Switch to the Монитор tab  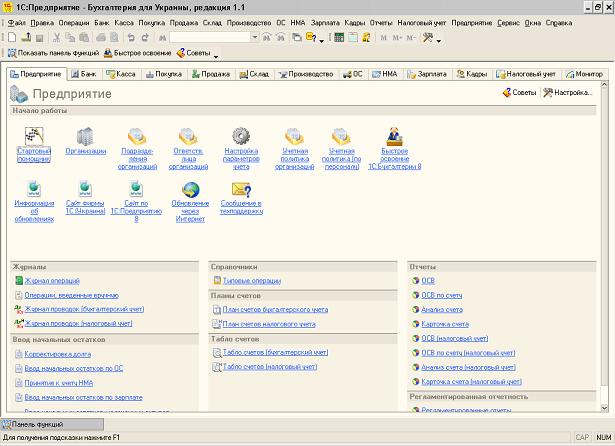coord(584,74)
